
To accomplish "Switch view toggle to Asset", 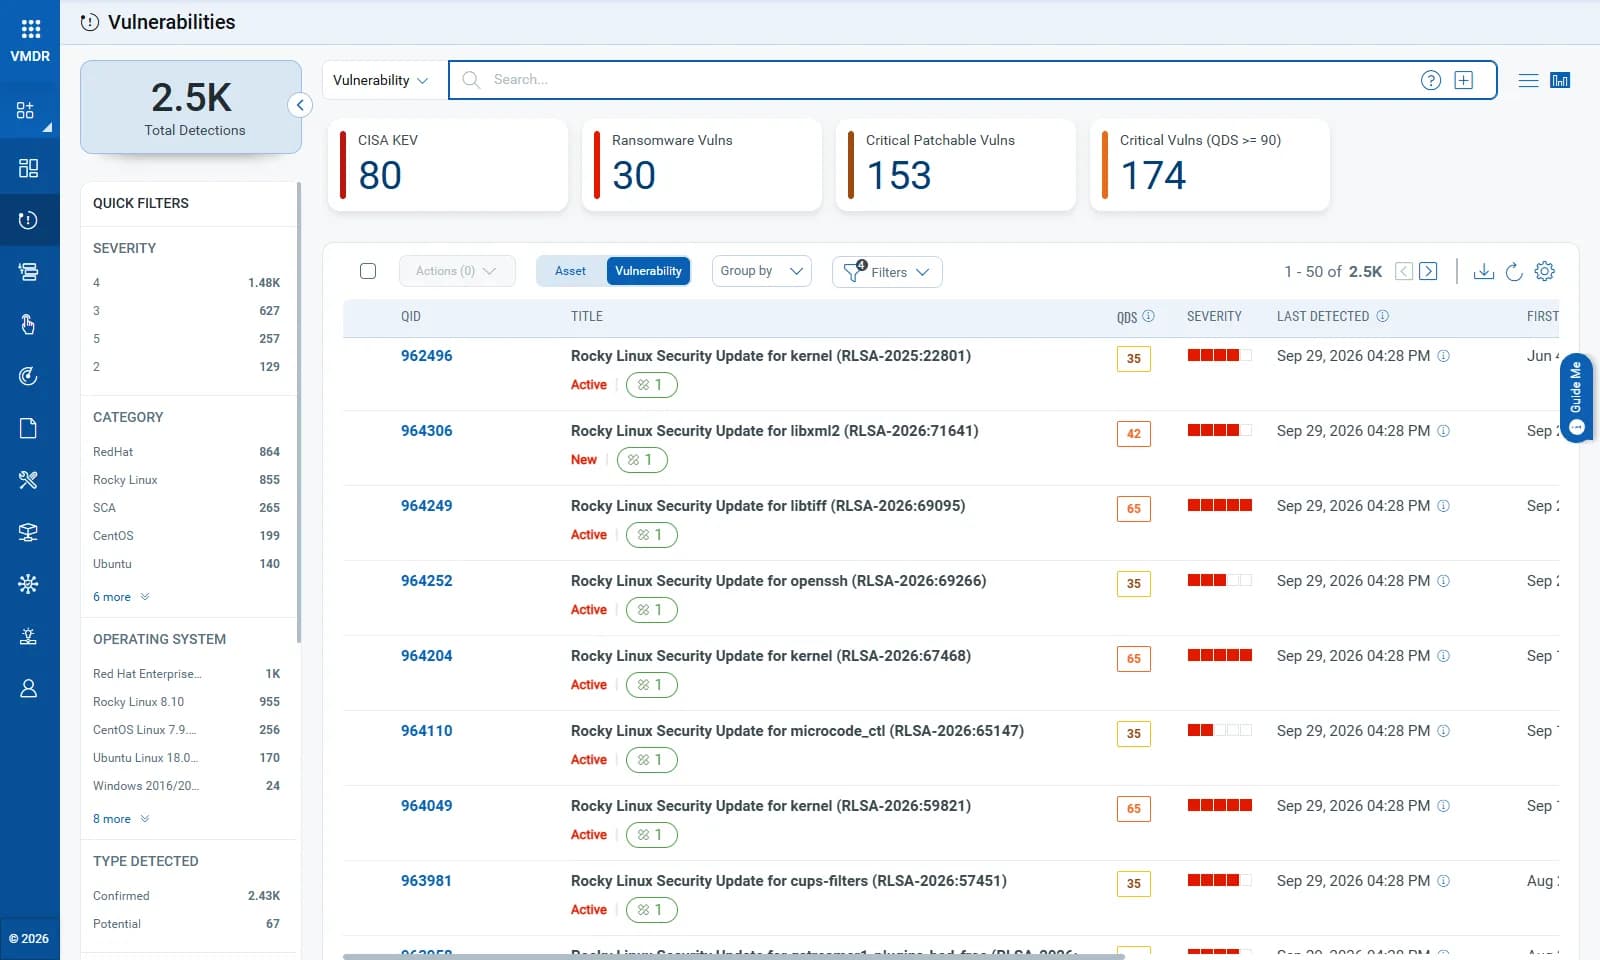I will pos(570,271).
